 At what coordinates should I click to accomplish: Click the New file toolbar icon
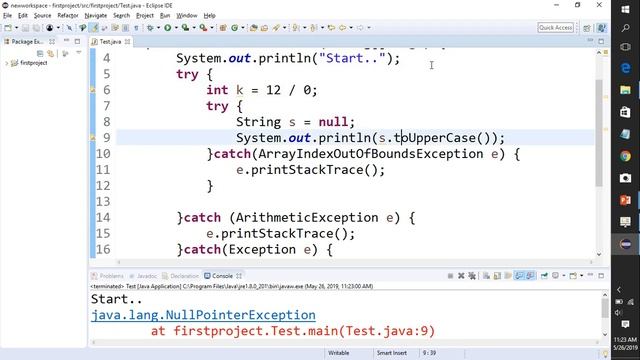coord(8,28)
